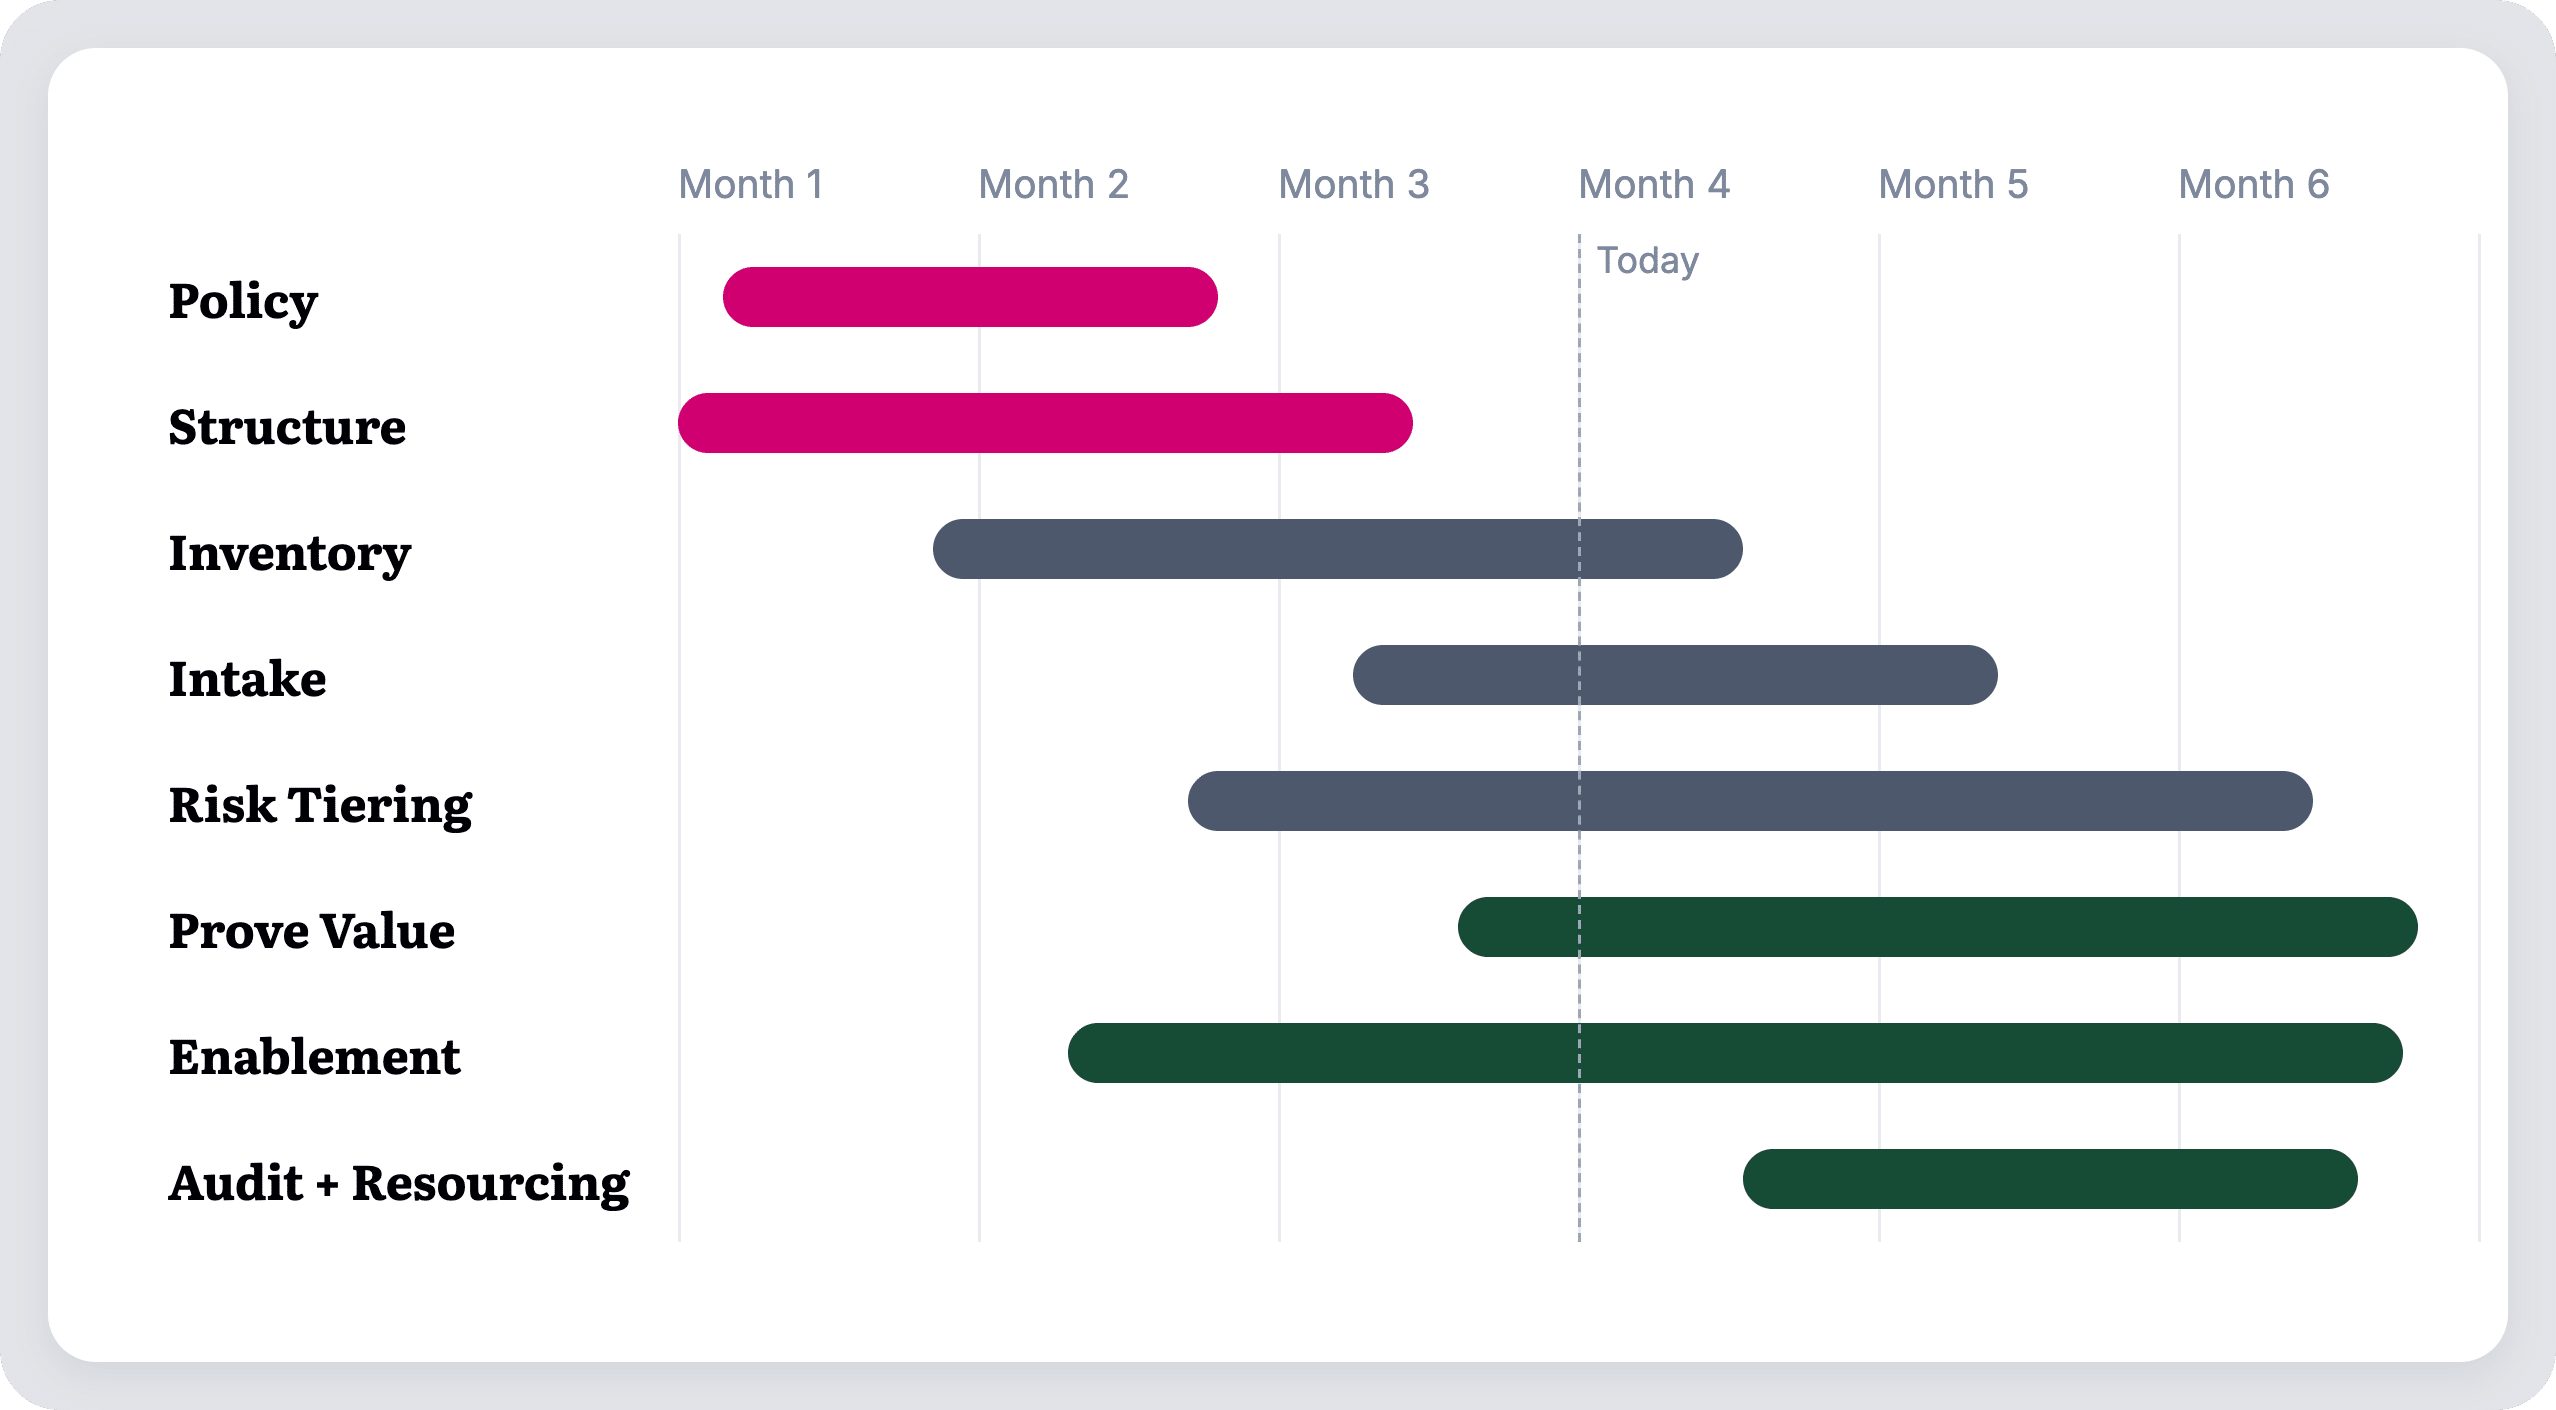Image resolution: width=2556 pixels, height=1410 pixels.
Task: Click the Month 5 column header
Action: [1954, 185]
